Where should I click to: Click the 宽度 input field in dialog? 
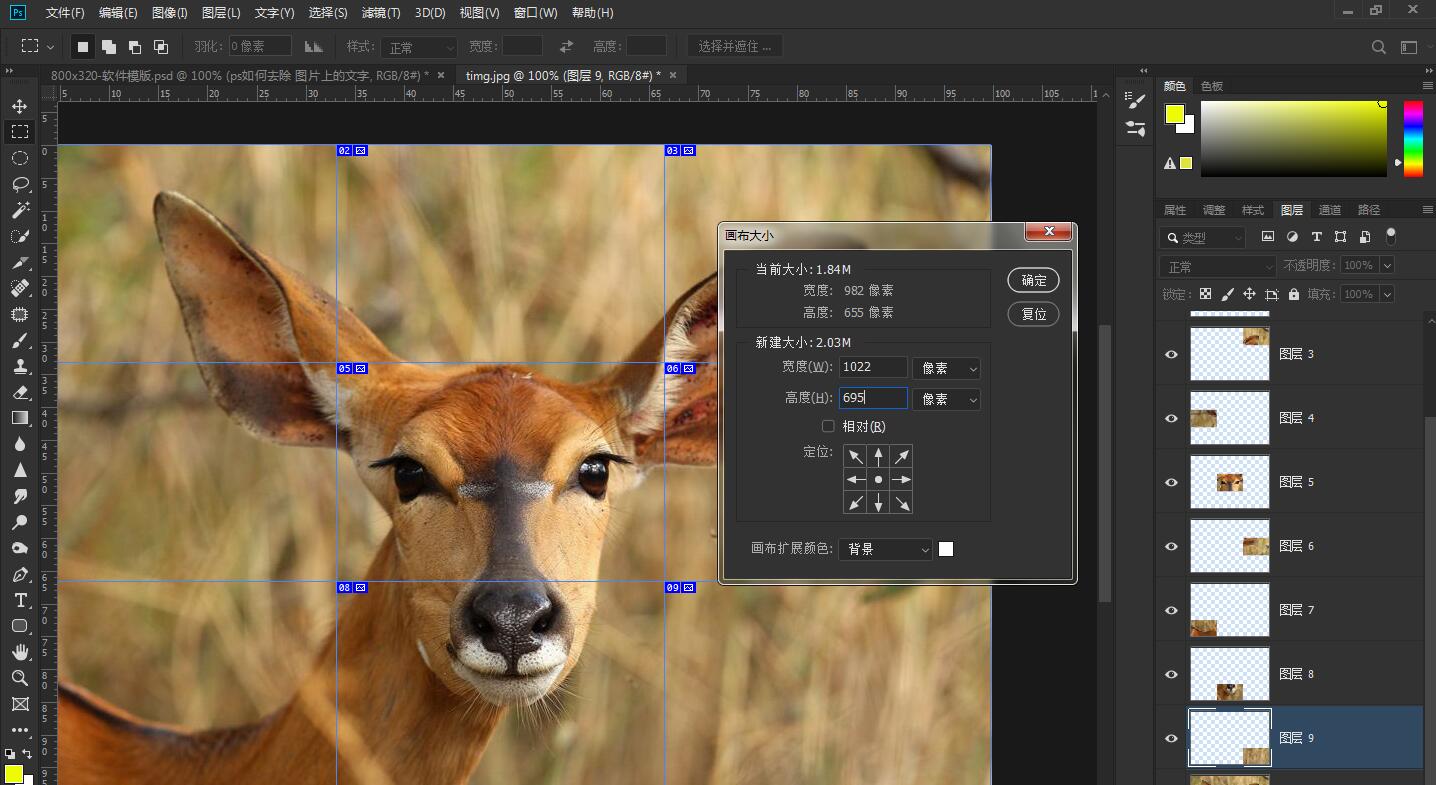[872, 367]
